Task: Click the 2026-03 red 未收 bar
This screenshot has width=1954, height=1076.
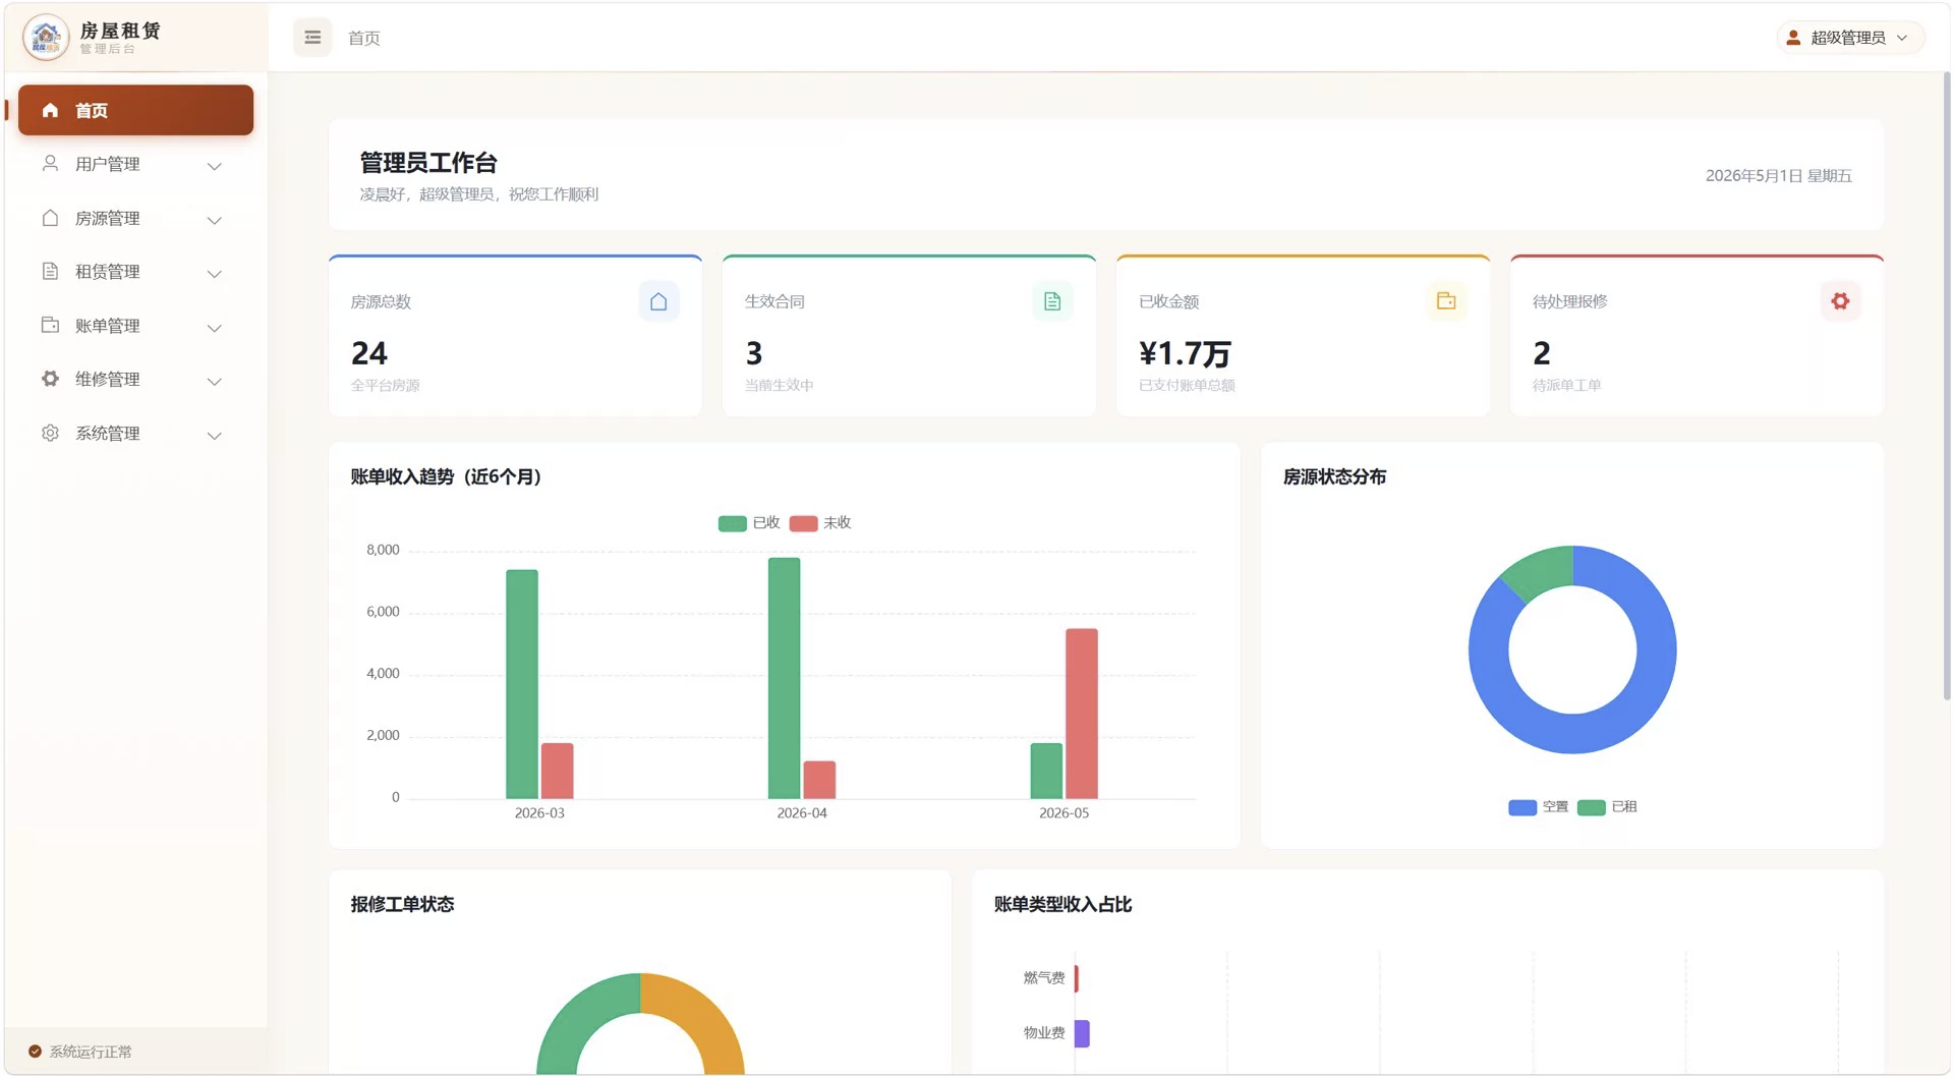Action: [557, 771]
